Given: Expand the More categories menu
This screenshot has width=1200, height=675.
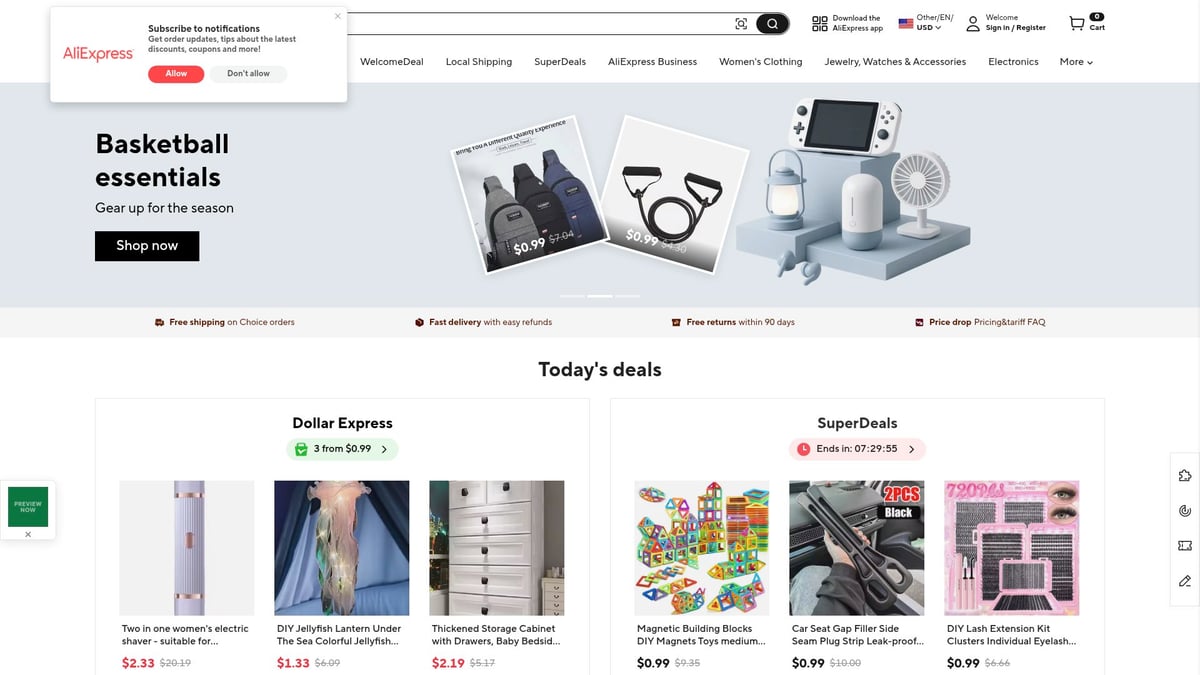Looking at the screenshot, I should (x=1076, y=62).
